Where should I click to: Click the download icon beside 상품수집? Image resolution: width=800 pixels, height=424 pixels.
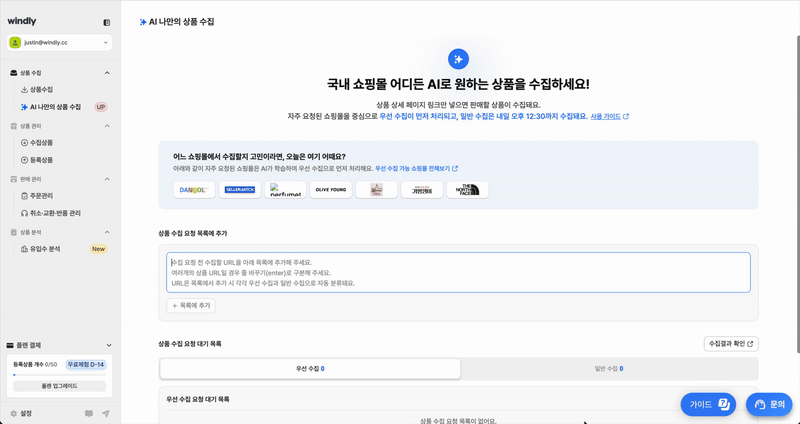pos(24,90)
